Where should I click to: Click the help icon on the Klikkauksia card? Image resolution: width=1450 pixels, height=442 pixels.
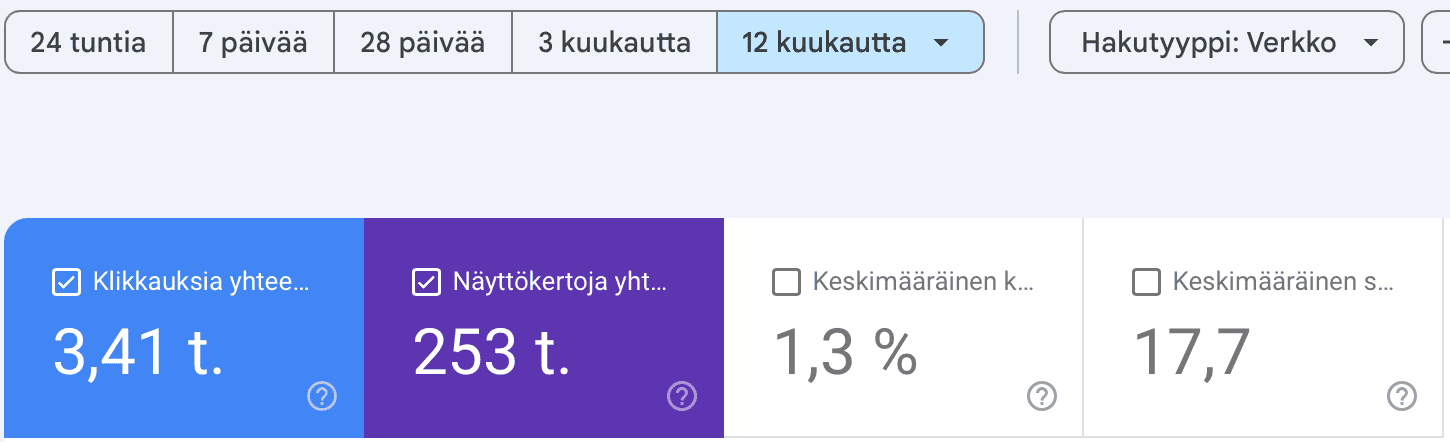(x=321, y=397)
